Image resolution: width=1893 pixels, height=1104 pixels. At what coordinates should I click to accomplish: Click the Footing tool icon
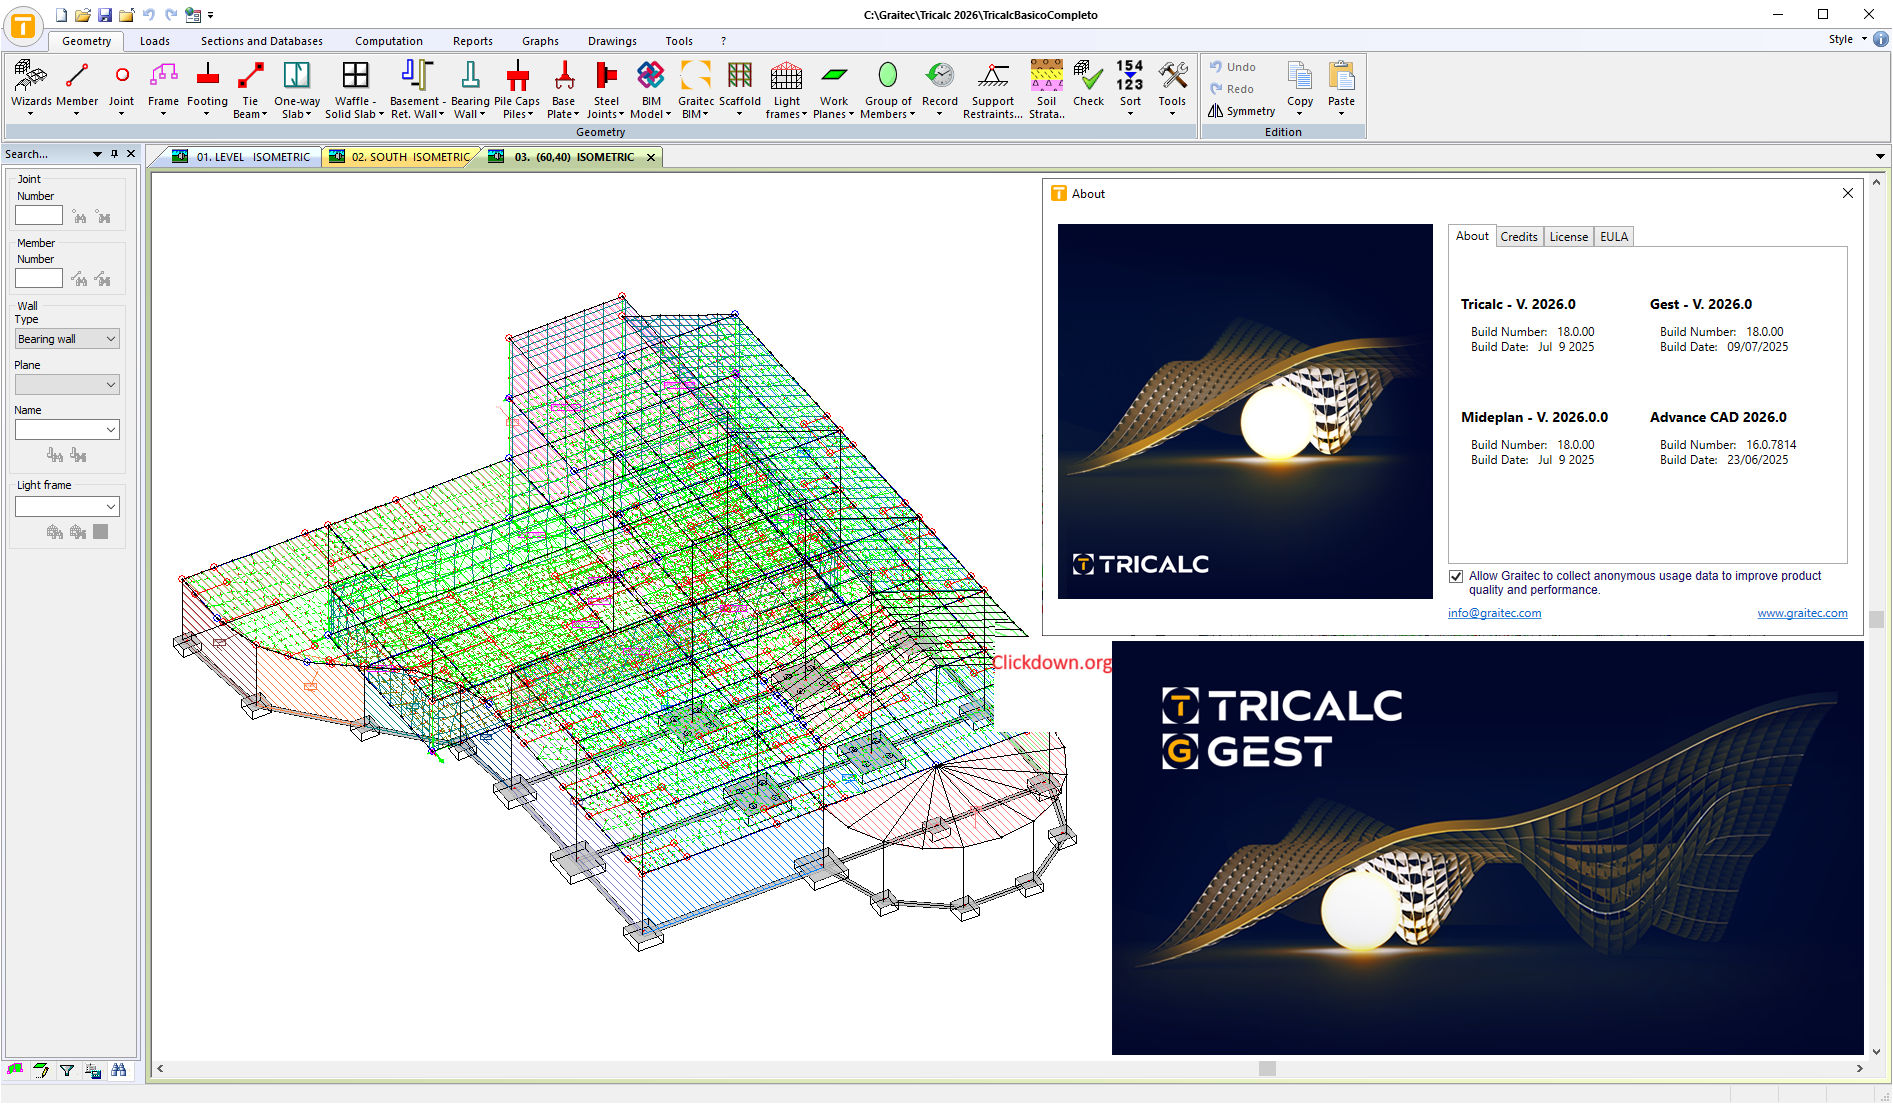[x=207, y=77]
